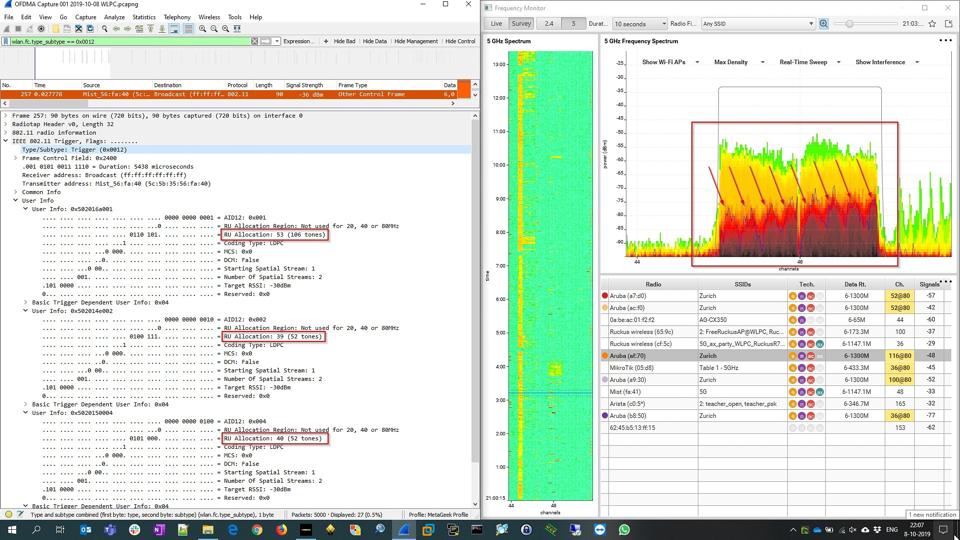
Task: Click the purple color dot for Aruba (b8:50)
Action: tap(605, 416)
